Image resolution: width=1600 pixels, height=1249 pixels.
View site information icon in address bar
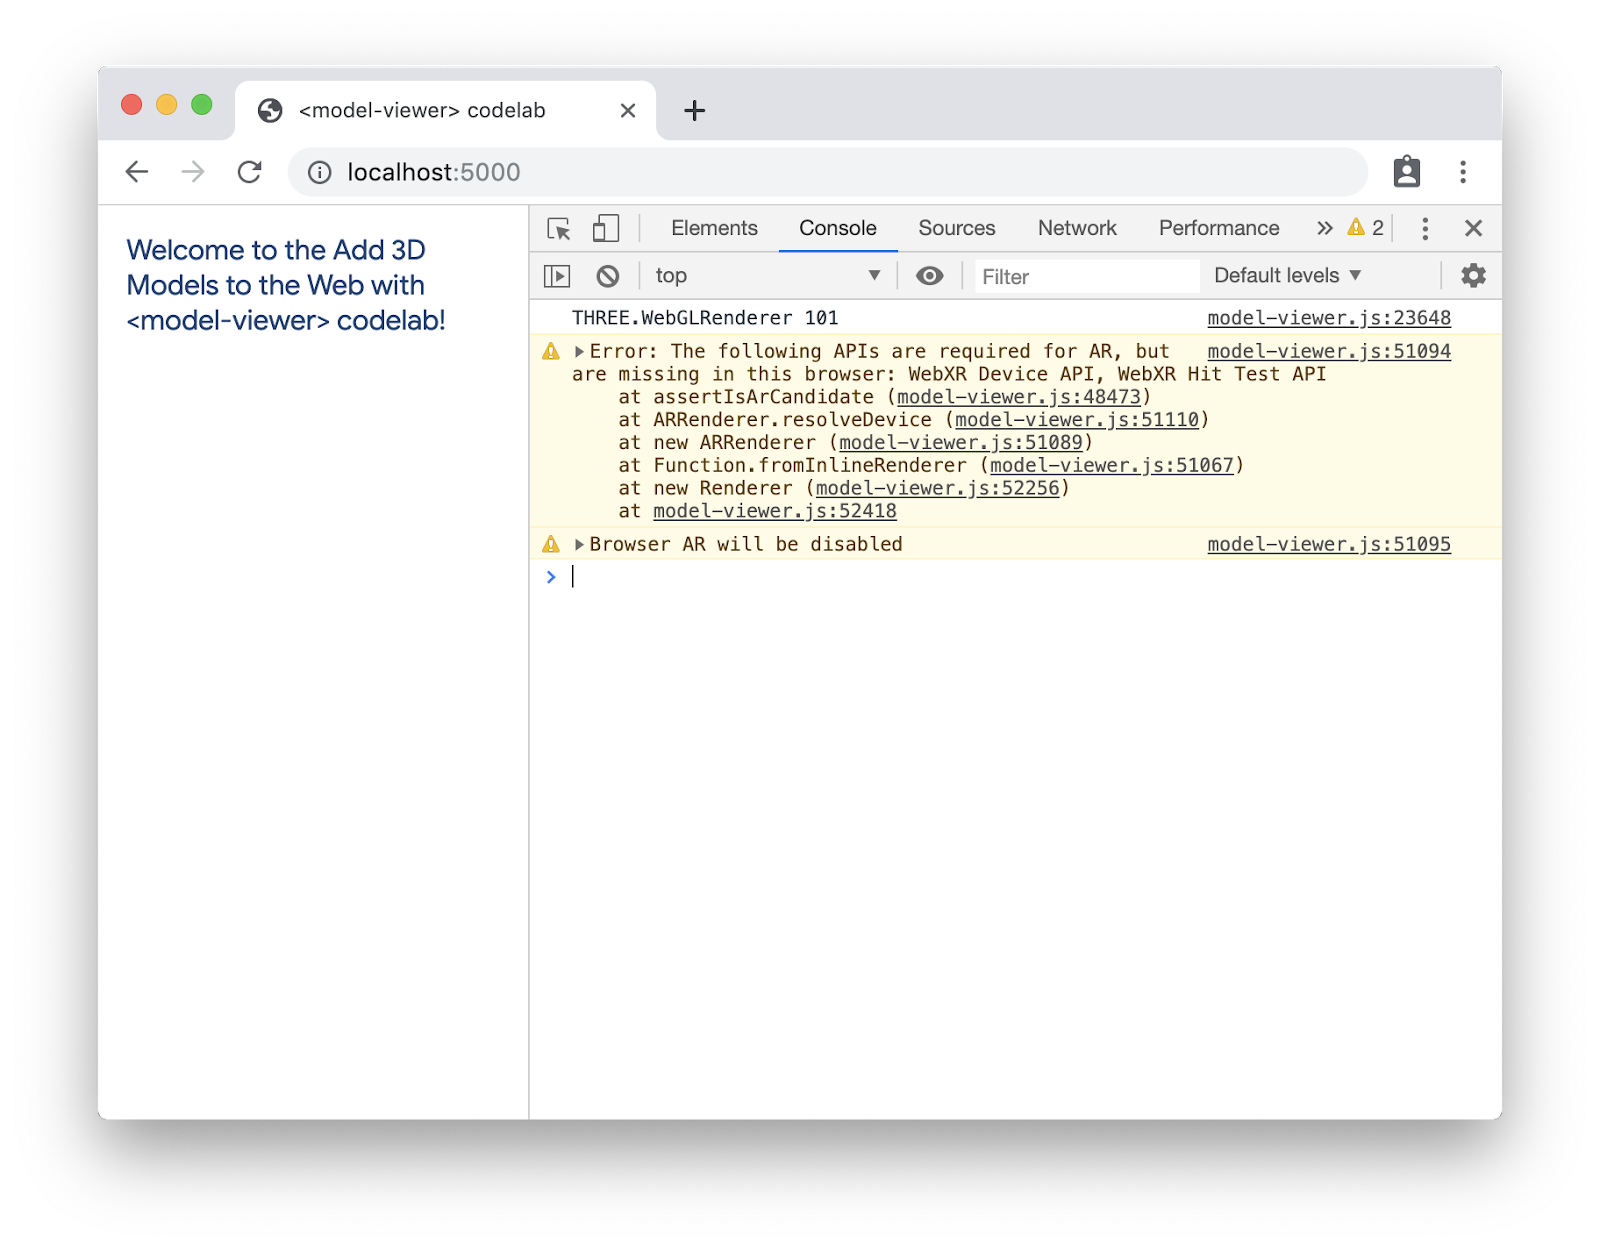[320, 173]
